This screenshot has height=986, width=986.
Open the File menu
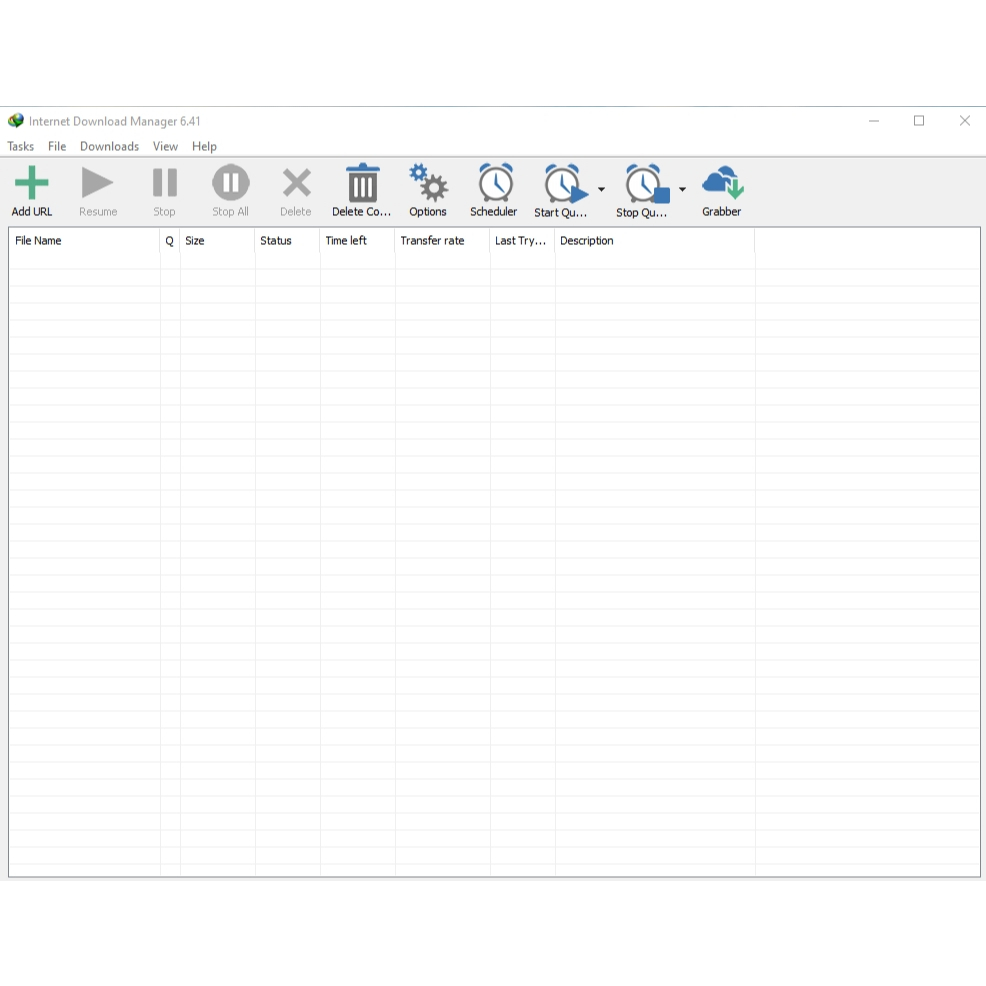(x=57, y=146)
